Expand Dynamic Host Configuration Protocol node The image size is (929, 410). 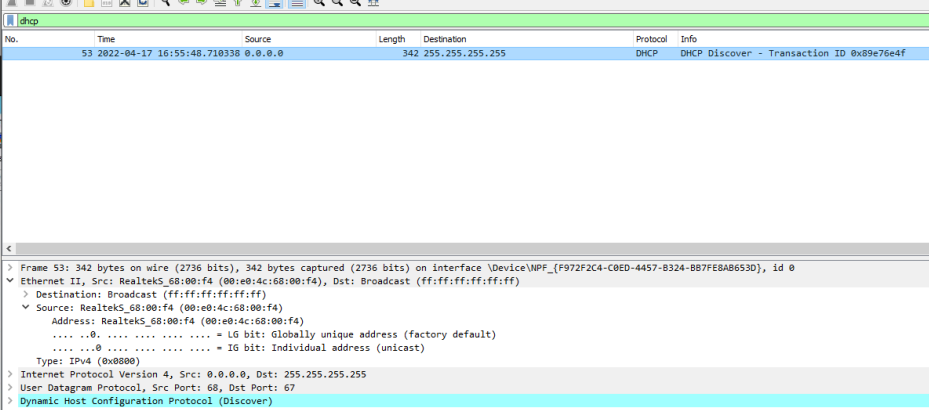pyautogui.click(x=10, y=401)
